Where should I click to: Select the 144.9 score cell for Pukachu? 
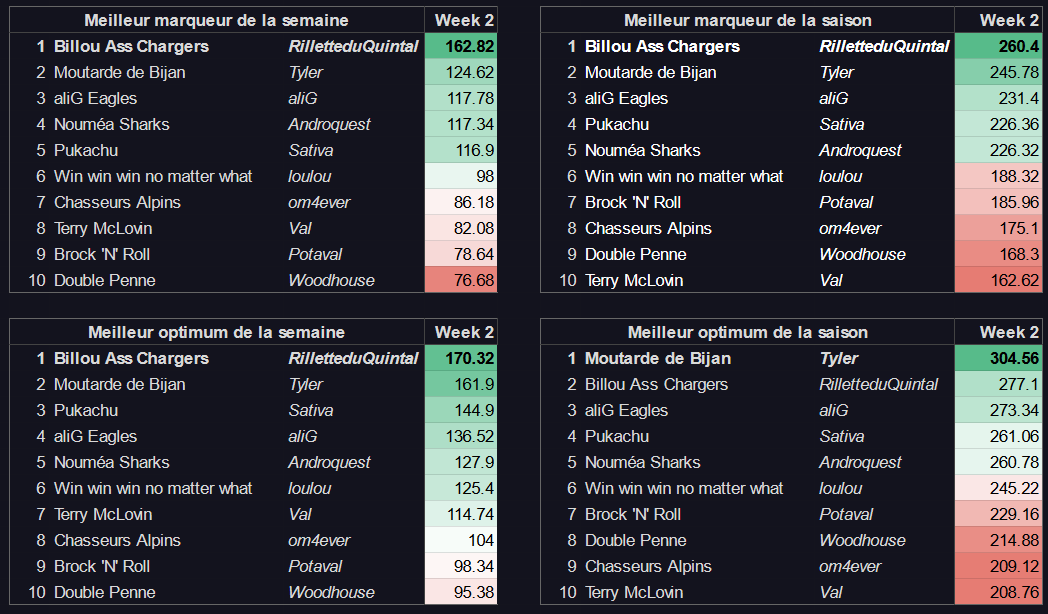coord(461,410)
